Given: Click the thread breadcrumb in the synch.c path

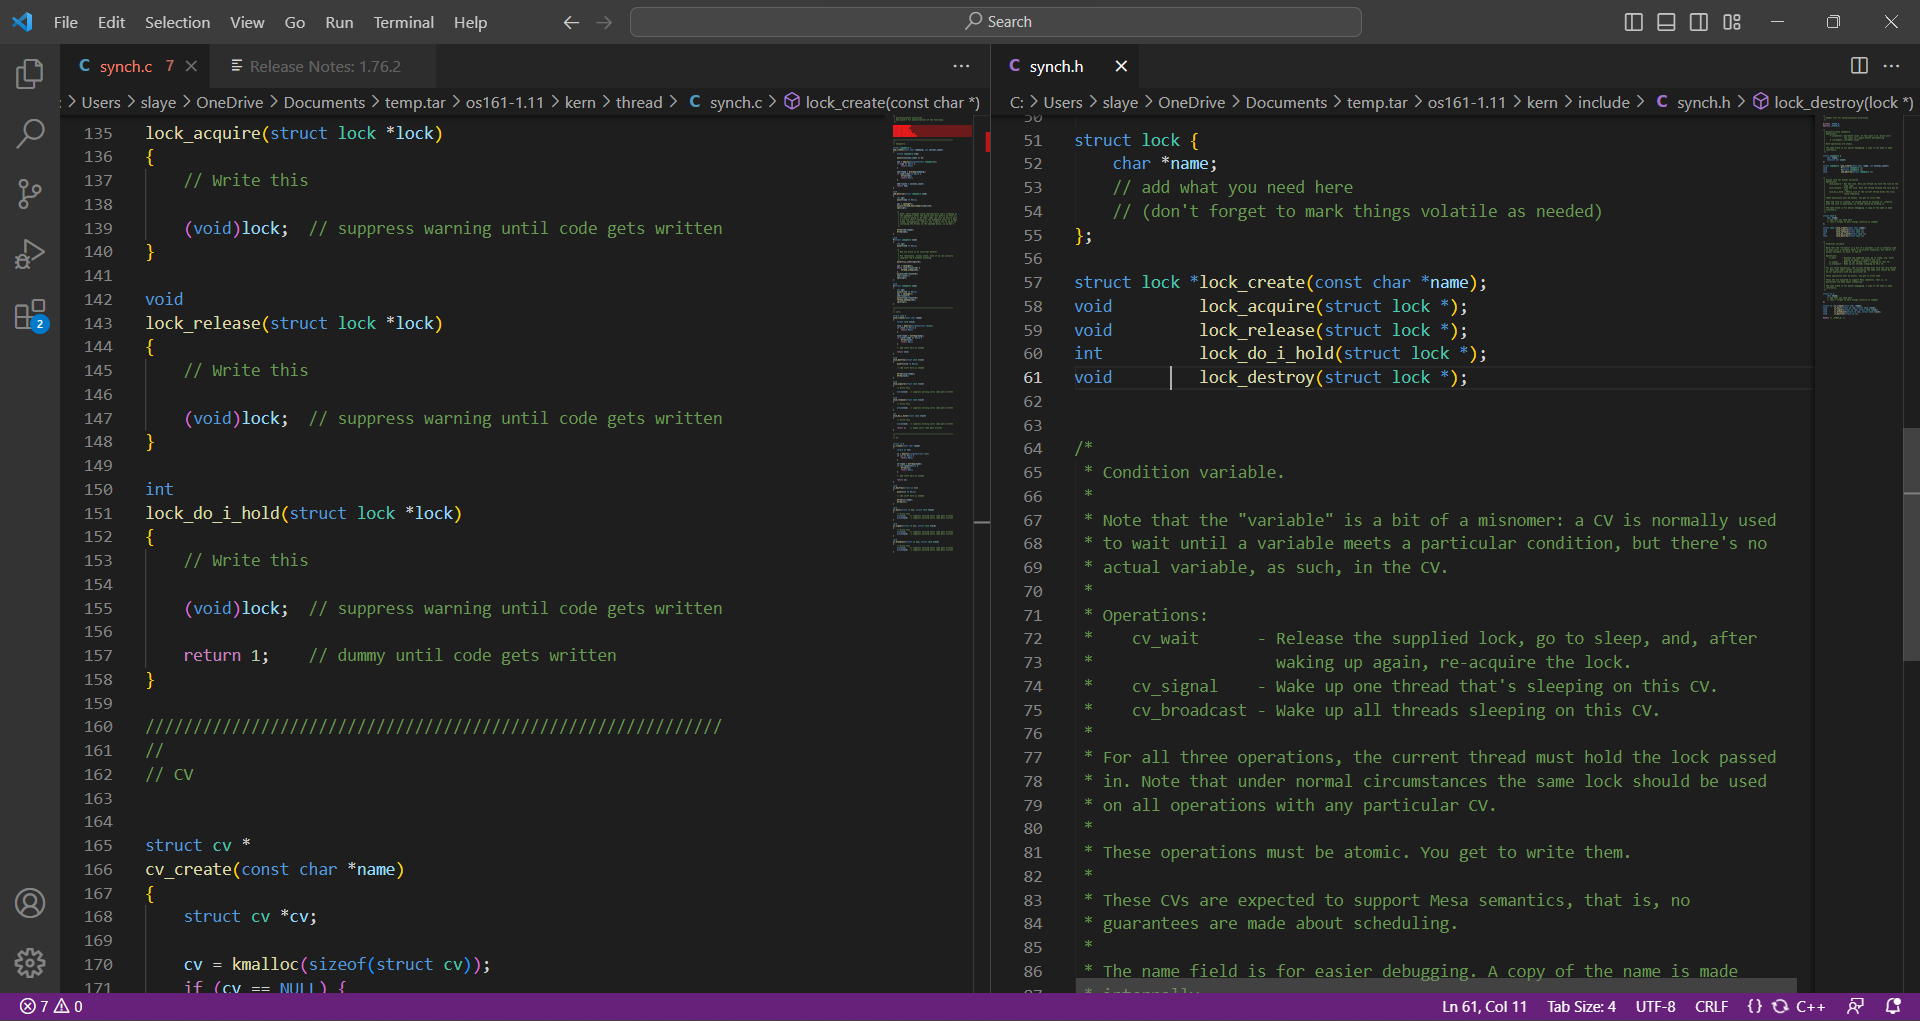Looking at the screenshot, I should point(639,102).
